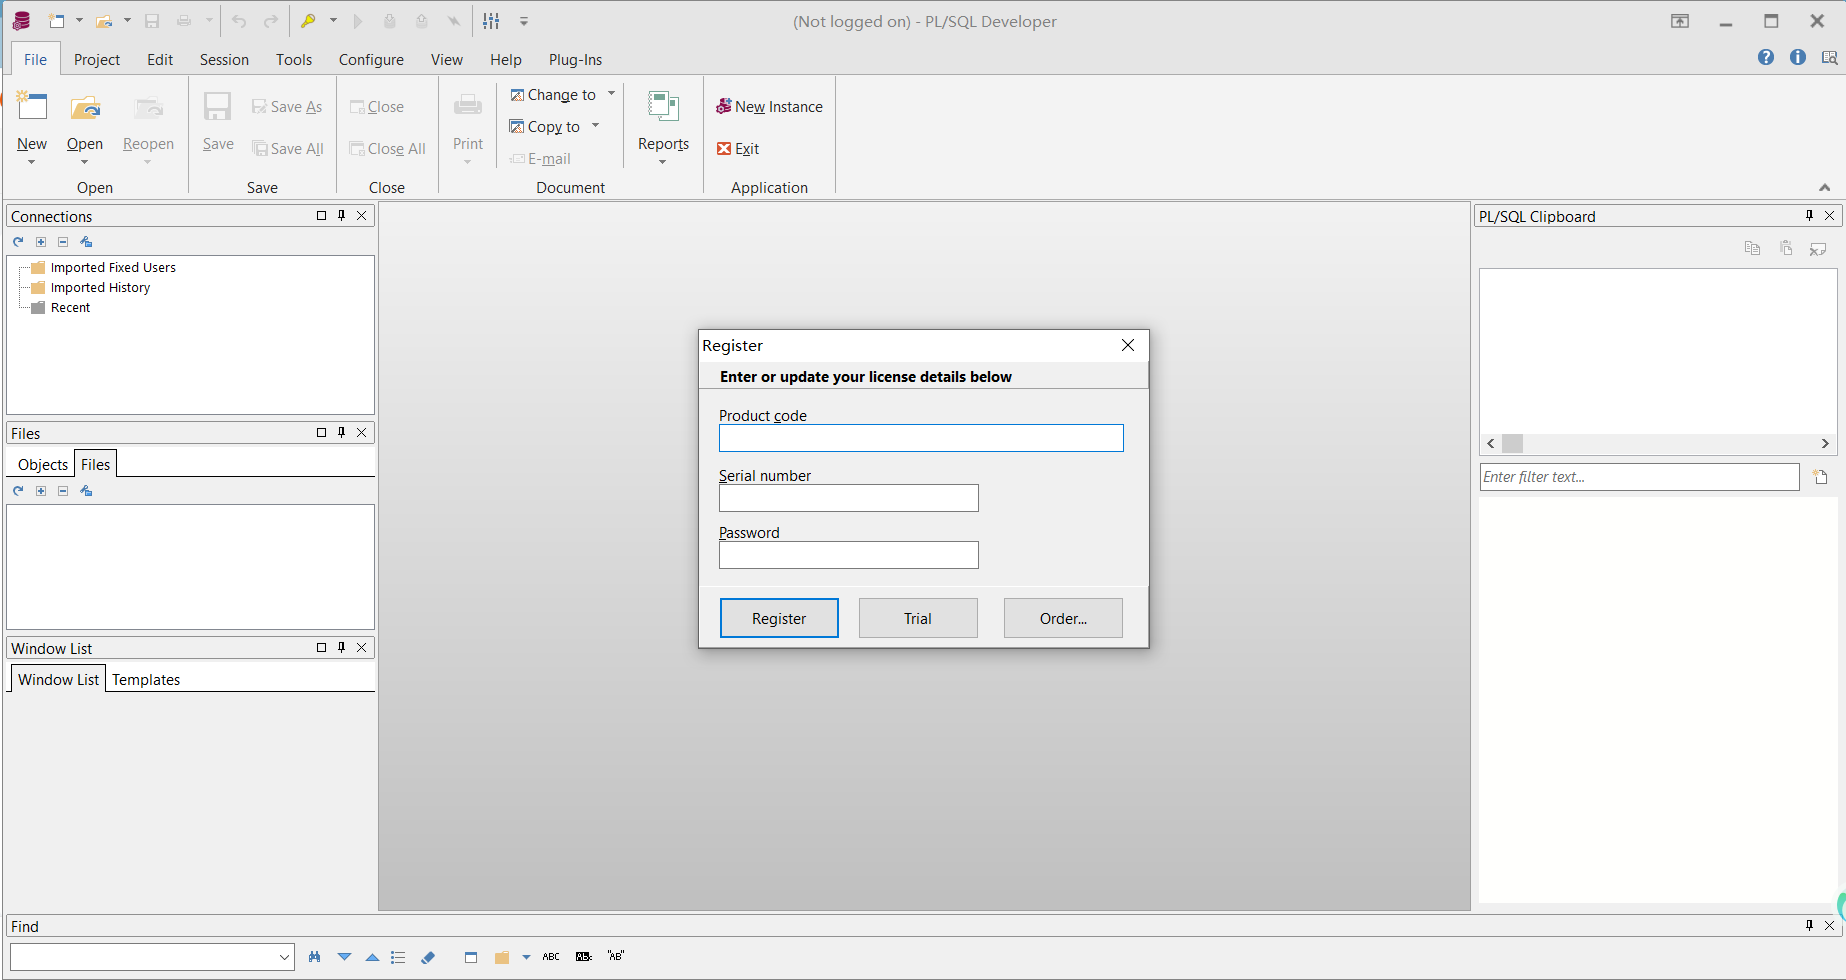Toggle pin on Window List panel
The height and width of the screenshot is (980, 1846).
tap(341, 647)
